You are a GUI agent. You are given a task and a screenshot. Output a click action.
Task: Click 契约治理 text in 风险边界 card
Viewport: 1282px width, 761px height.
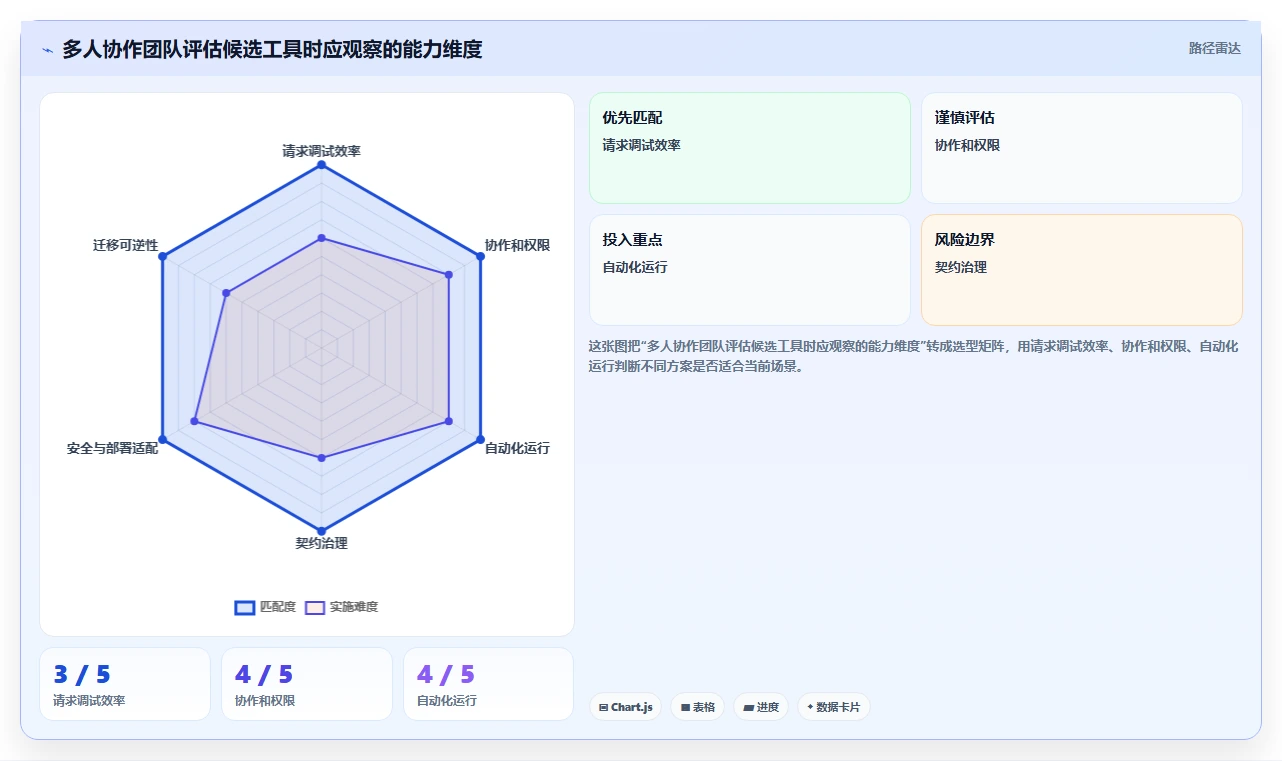pyautogui.click(x=961, y=267)
